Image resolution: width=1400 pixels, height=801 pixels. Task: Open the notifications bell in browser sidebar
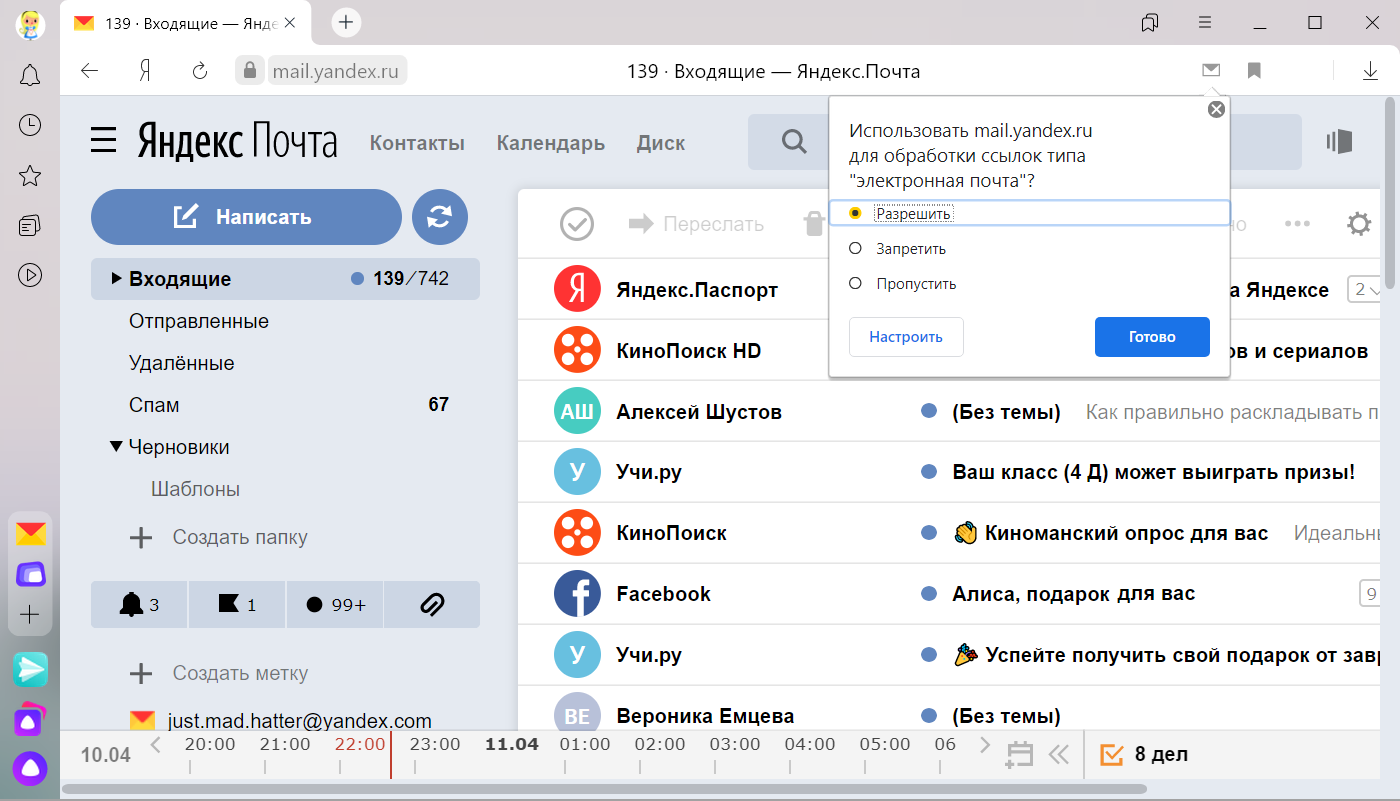30,75
